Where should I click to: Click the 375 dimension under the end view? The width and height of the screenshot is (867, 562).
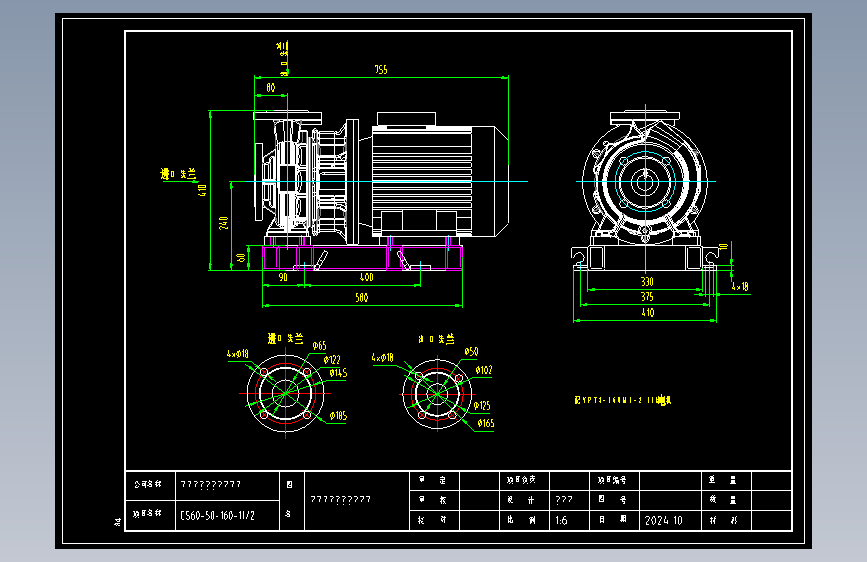point(647,296)
